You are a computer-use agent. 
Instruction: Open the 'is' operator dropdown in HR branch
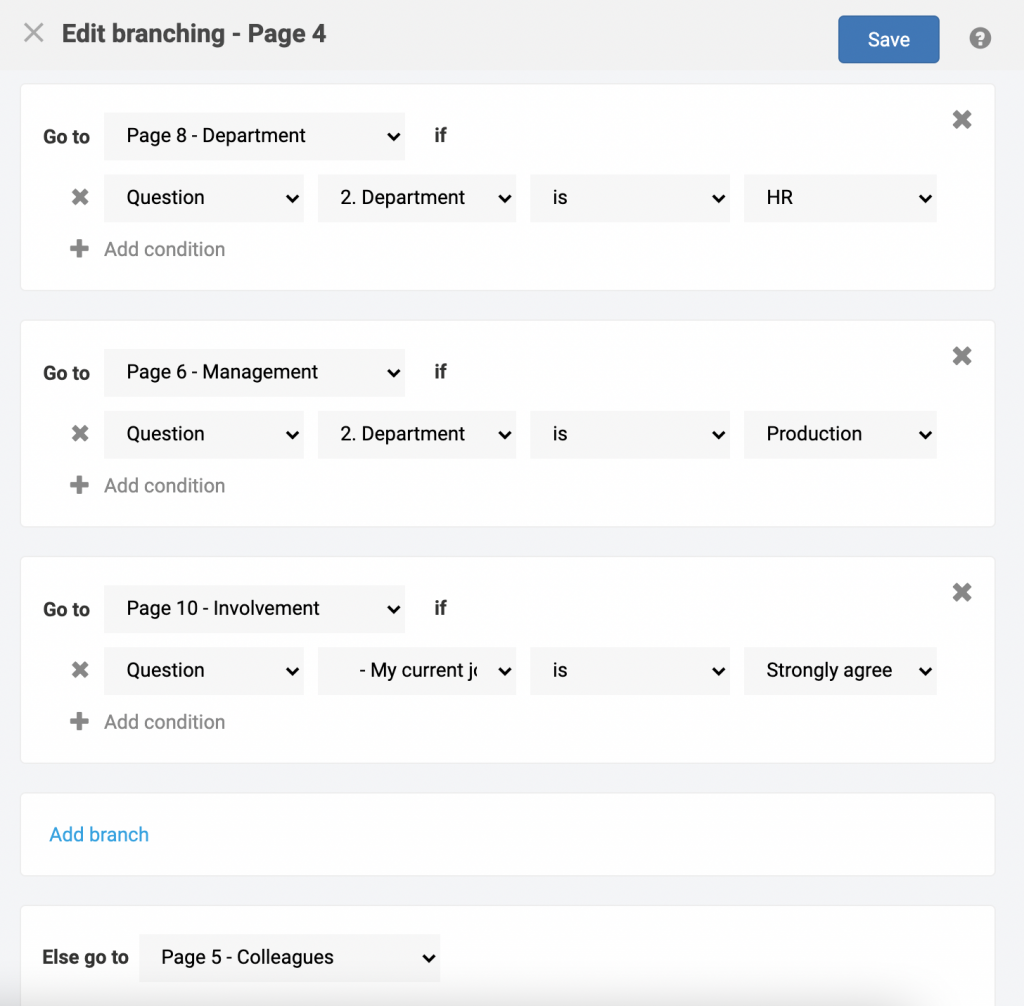click(630, 198)
